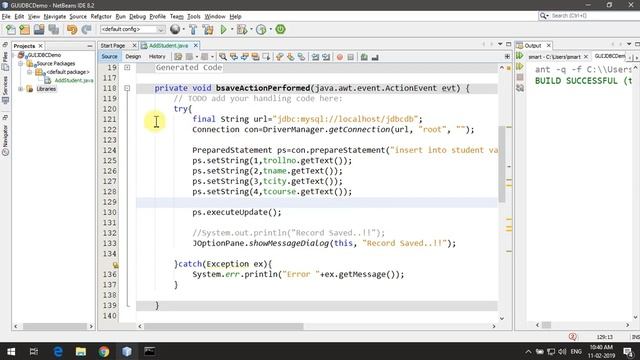640x360 pixels.
Task: Open the Run Project dropdown arrow
Action: [x=232, y=29]
